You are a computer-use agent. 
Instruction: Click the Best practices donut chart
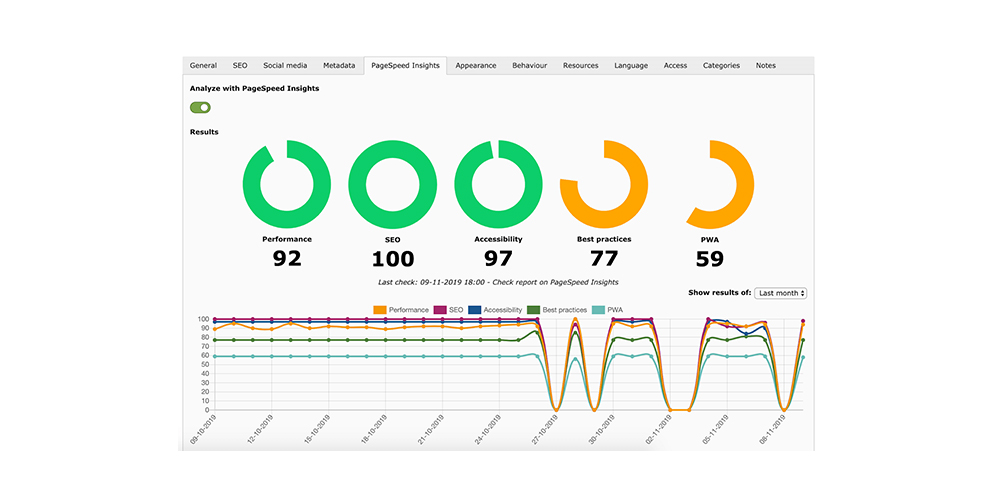coord(604,185)
